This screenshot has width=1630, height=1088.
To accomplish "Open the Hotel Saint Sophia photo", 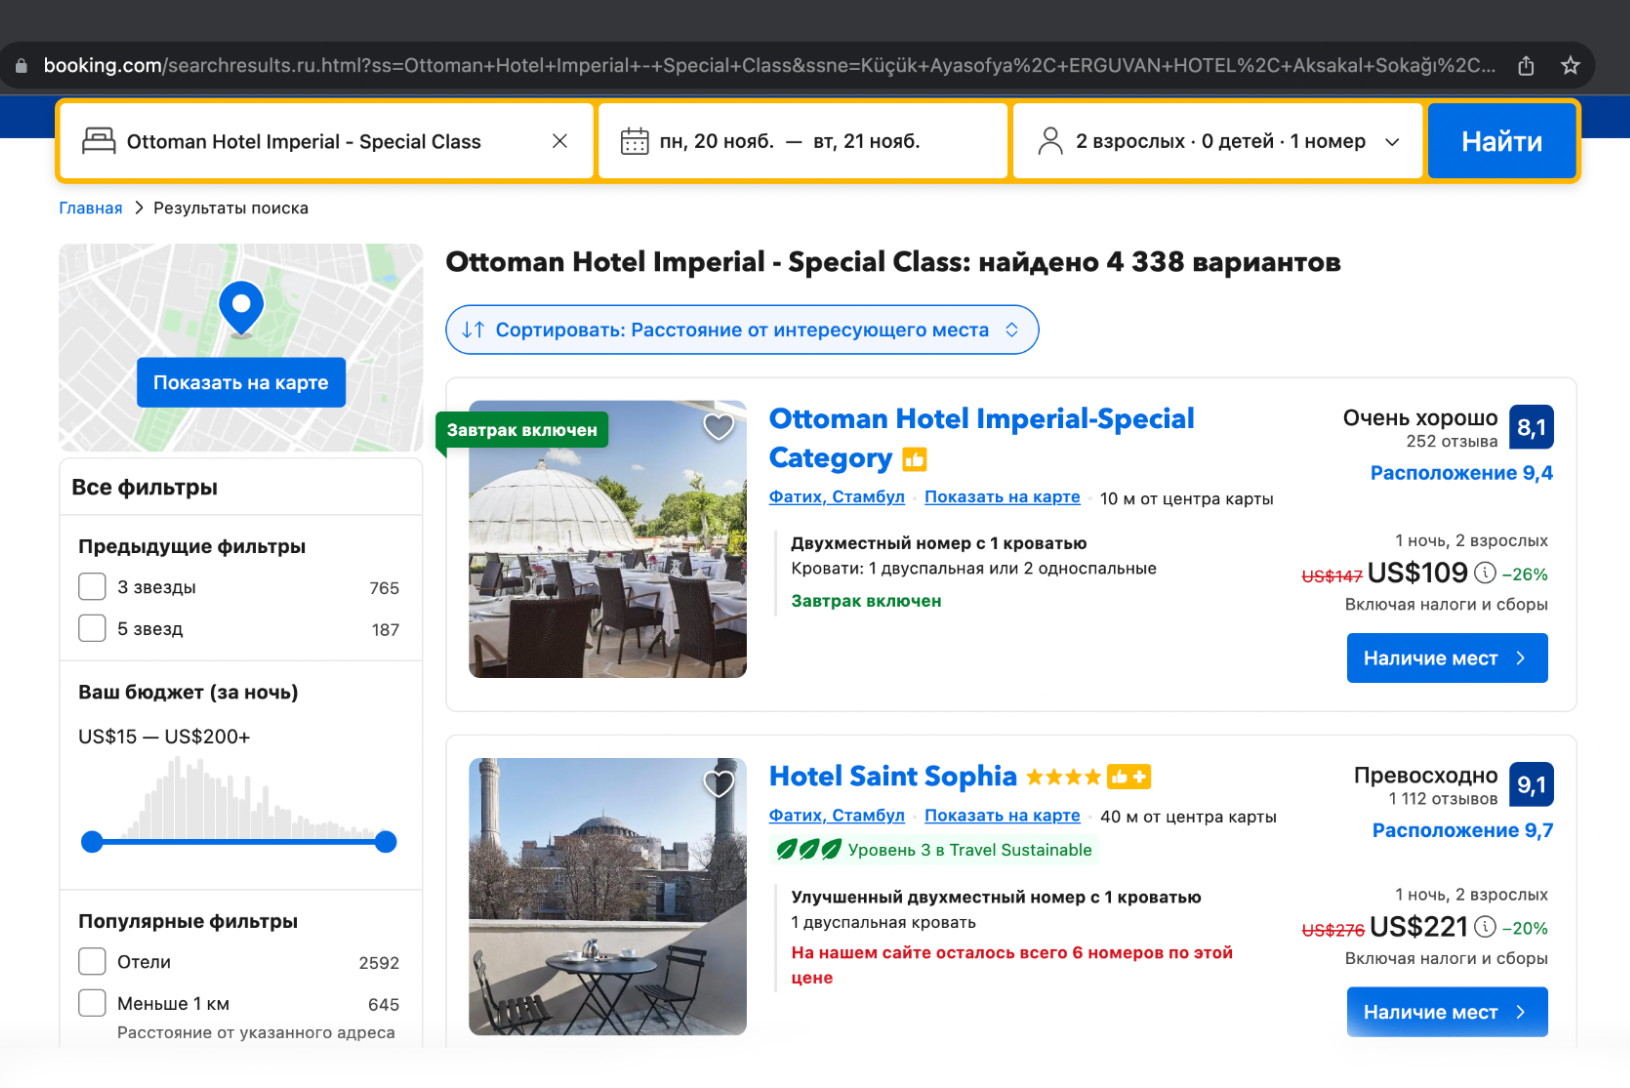I will [608, 896].
